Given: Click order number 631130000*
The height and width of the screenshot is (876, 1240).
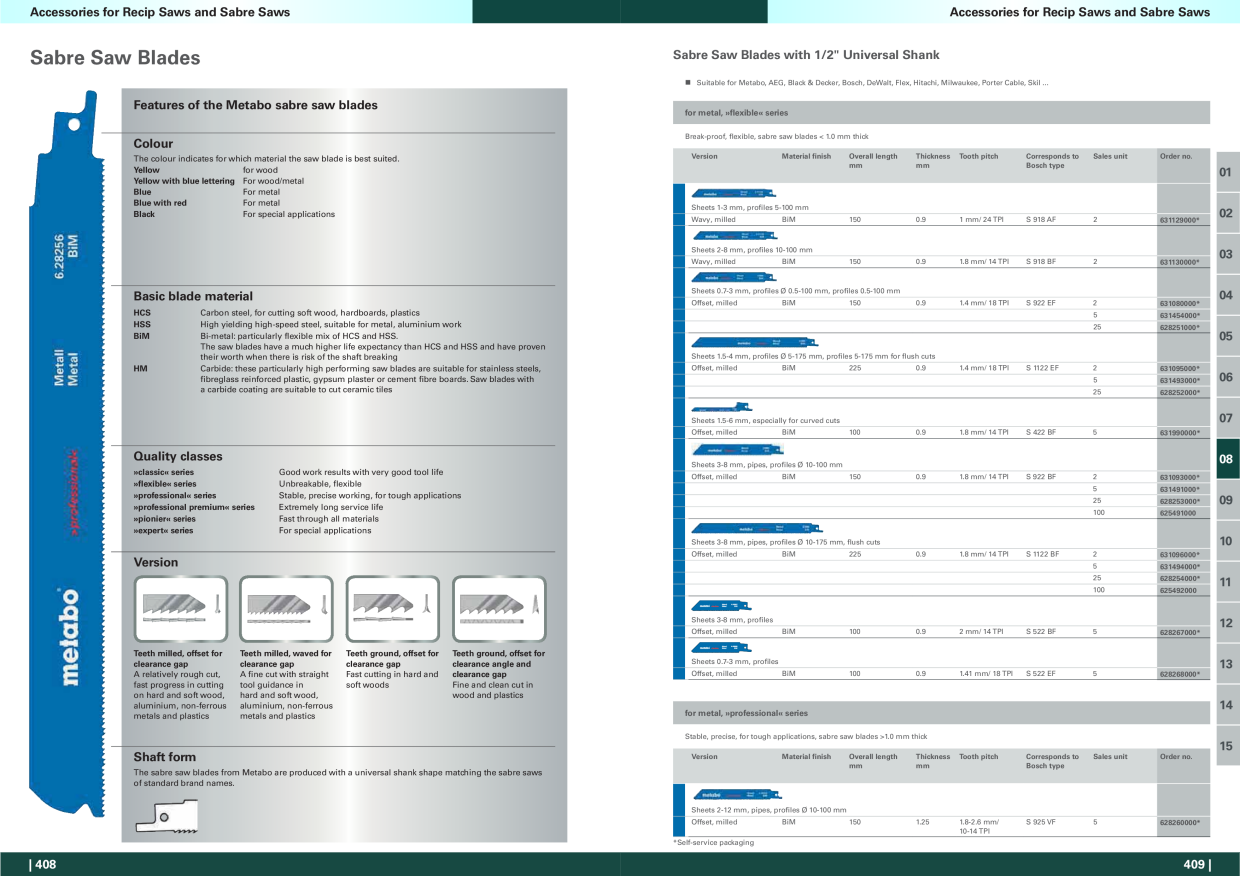Looking at the screenshot, I should [x=1179, y=261].
